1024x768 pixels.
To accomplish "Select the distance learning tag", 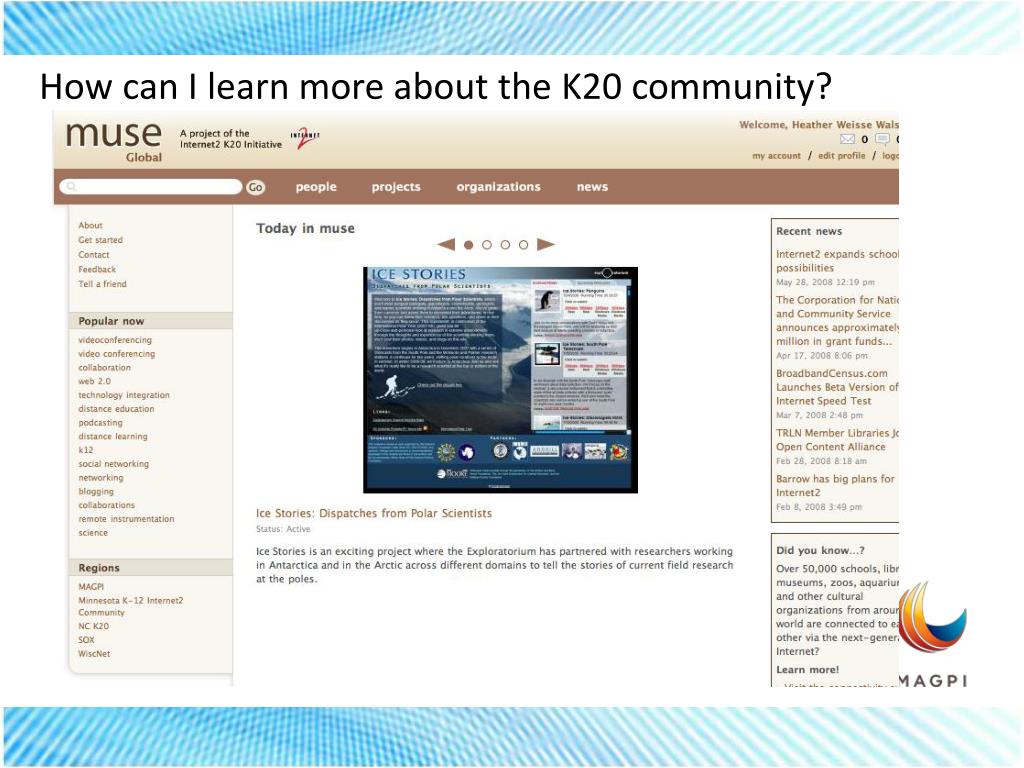I will pyautogui.click(x=113, y=436).
